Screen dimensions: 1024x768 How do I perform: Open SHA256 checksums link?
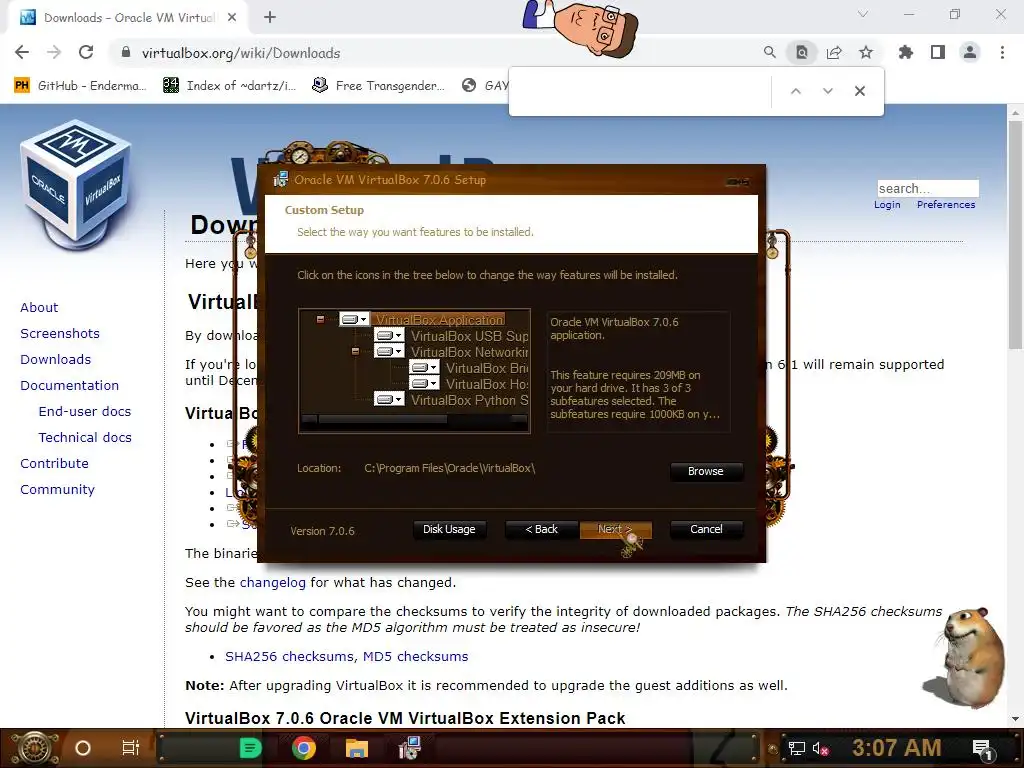click(x=289, y=656)
